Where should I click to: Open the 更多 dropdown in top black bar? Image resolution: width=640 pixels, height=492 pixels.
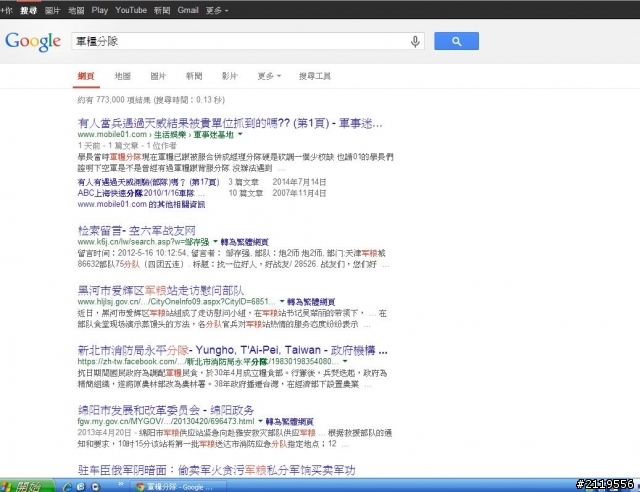(217, 10)
